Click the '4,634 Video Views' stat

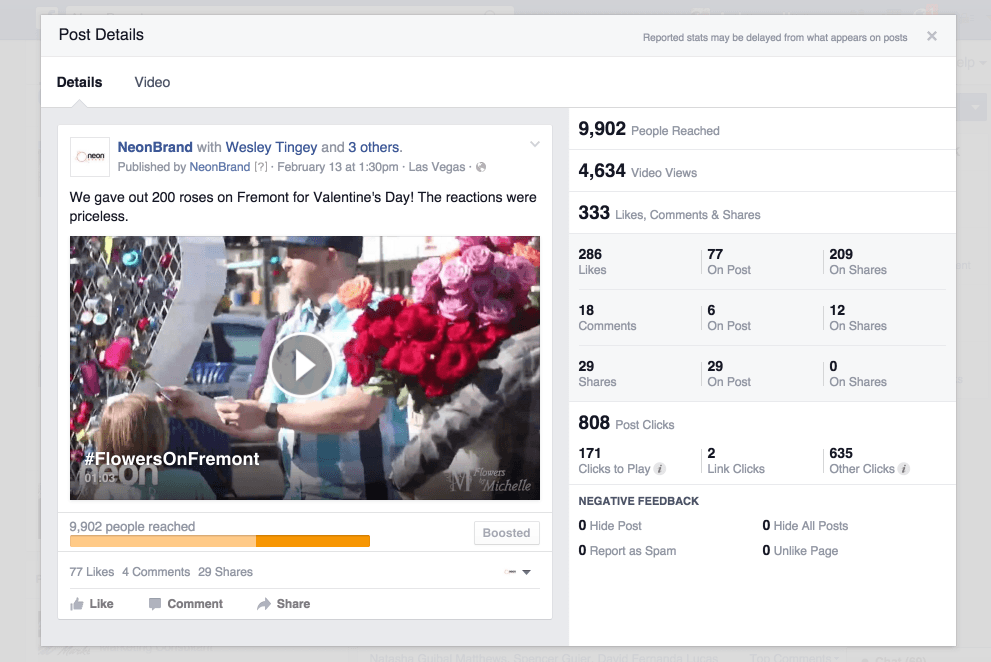(638, 171)
